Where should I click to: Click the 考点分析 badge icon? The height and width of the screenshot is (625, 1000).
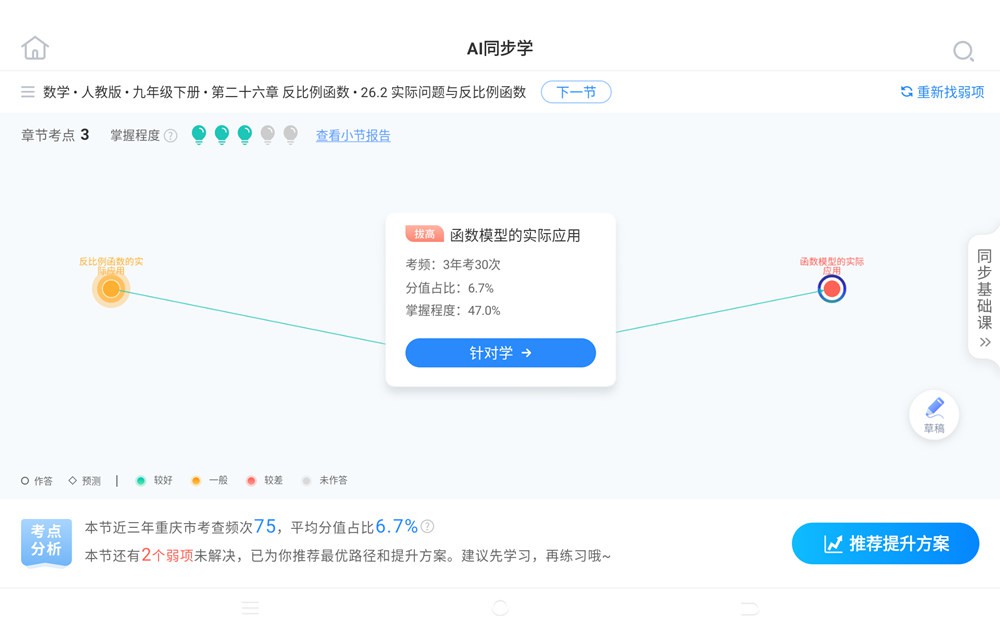coord(46,542)
